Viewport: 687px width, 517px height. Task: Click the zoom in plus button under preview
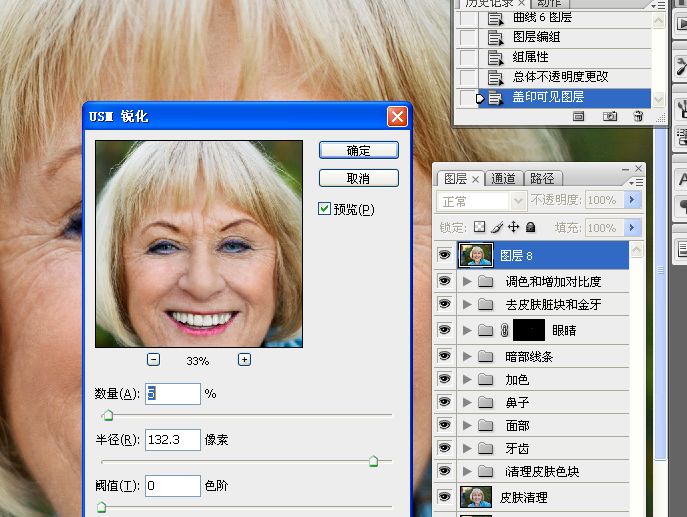click(244, 360)
